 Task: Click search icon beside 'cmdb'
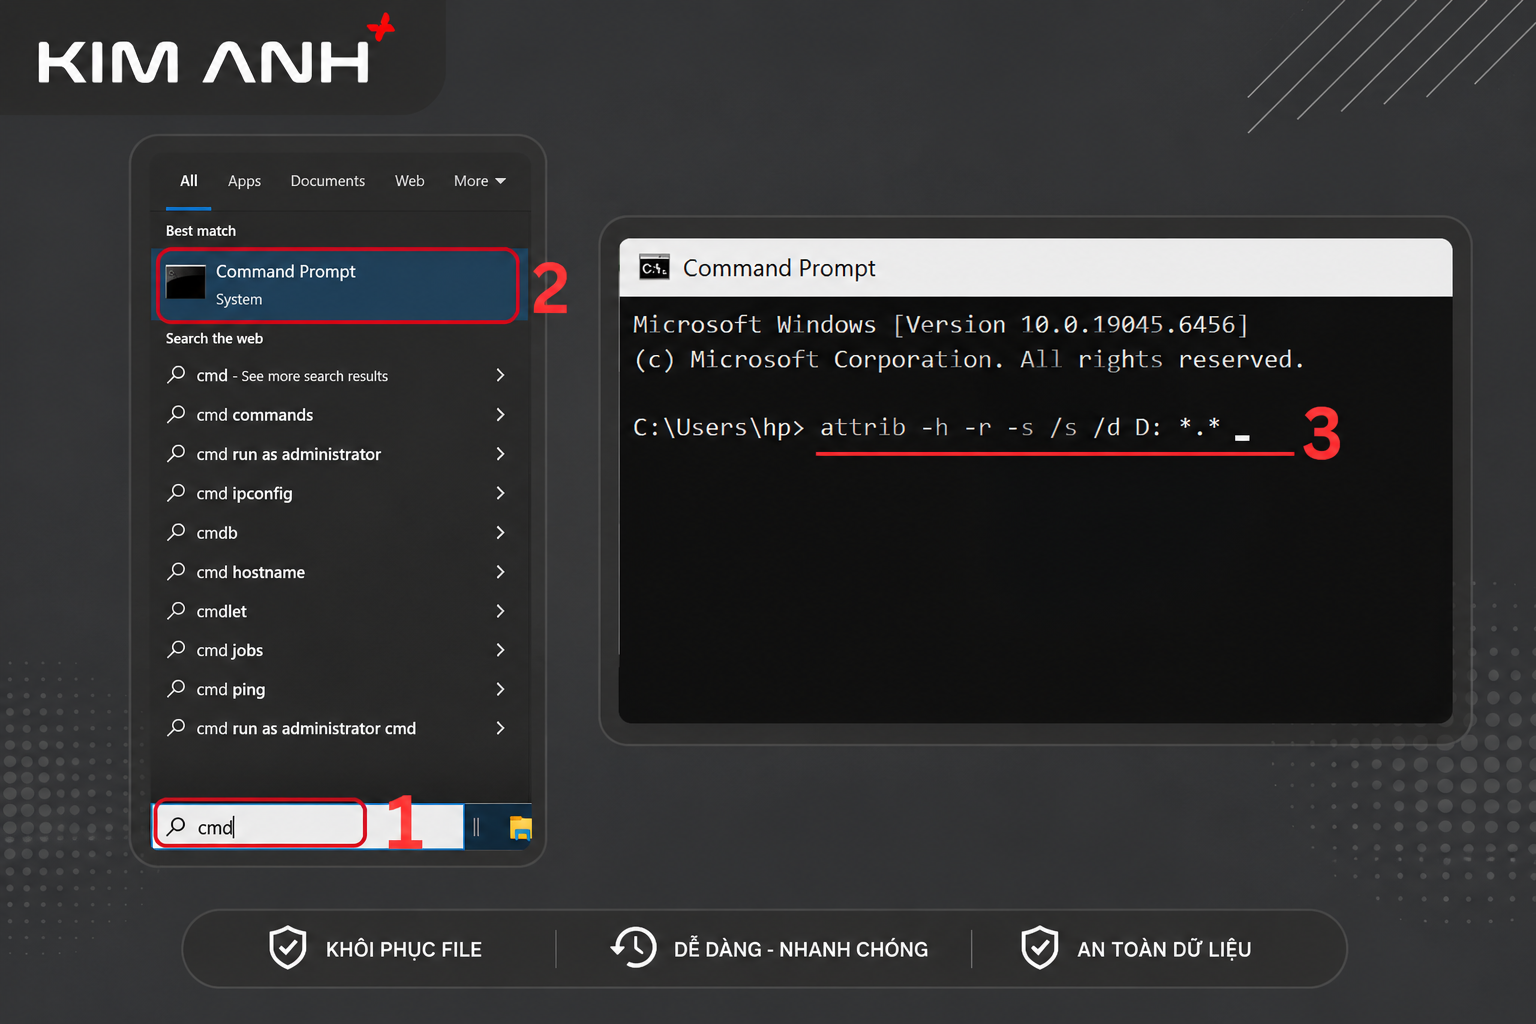177,531
